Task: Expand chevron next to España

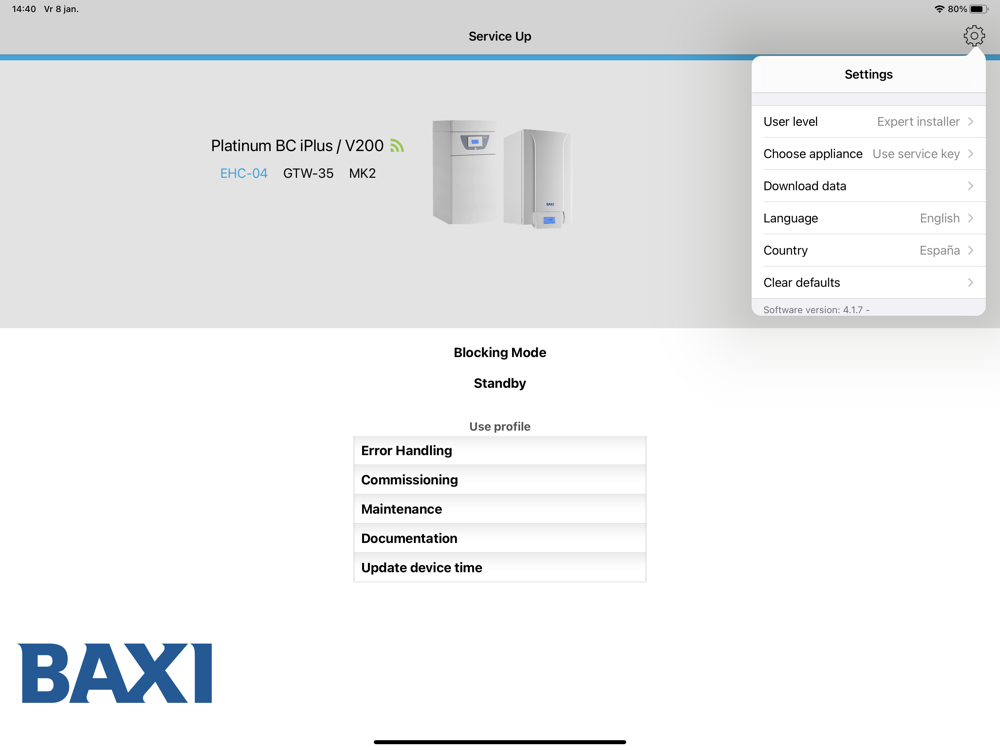Action: point(970,251)
